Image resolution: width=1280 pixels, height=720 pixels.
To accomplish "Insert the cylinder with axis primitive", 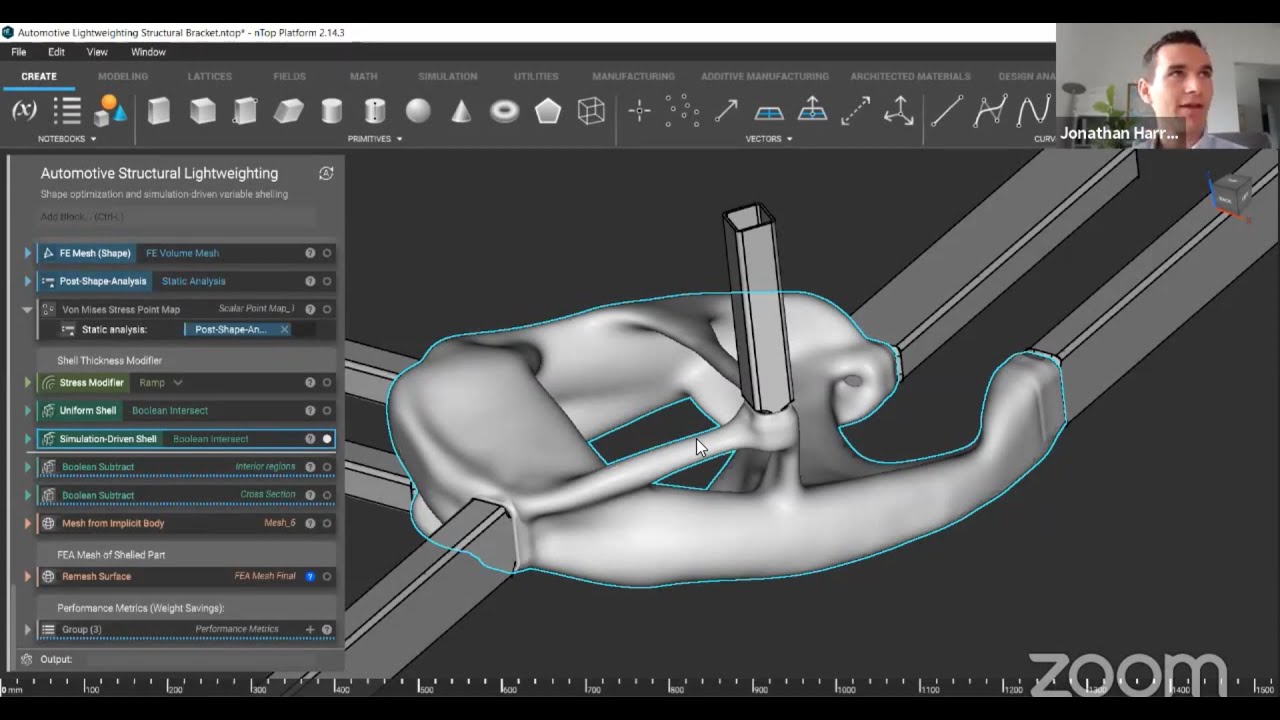I will [375, 110].
